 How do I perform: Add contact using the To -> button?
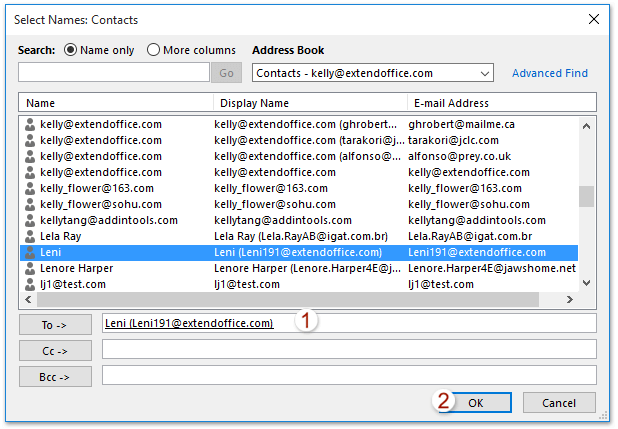pos(56,323)
